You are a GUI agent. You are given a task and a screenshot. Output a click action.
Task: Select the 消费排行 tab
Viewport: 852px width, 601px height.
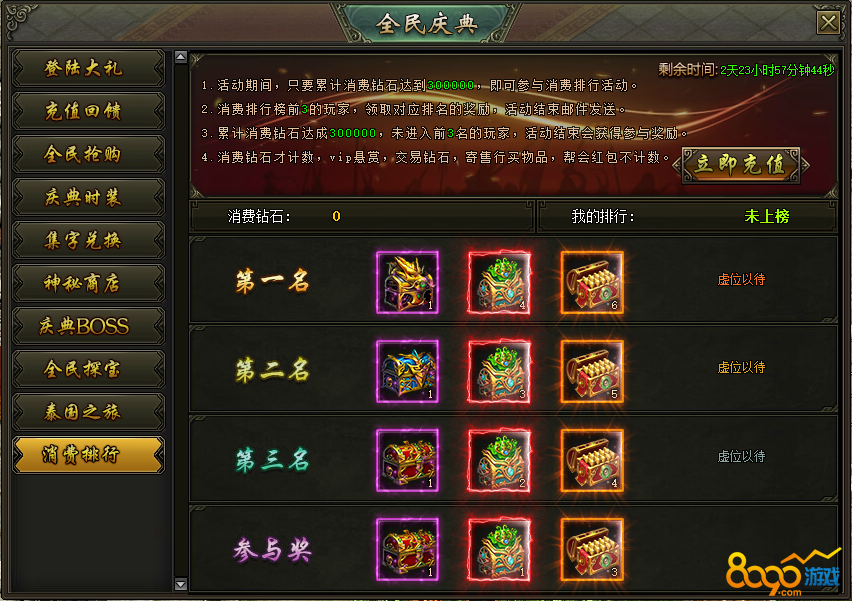88,455
